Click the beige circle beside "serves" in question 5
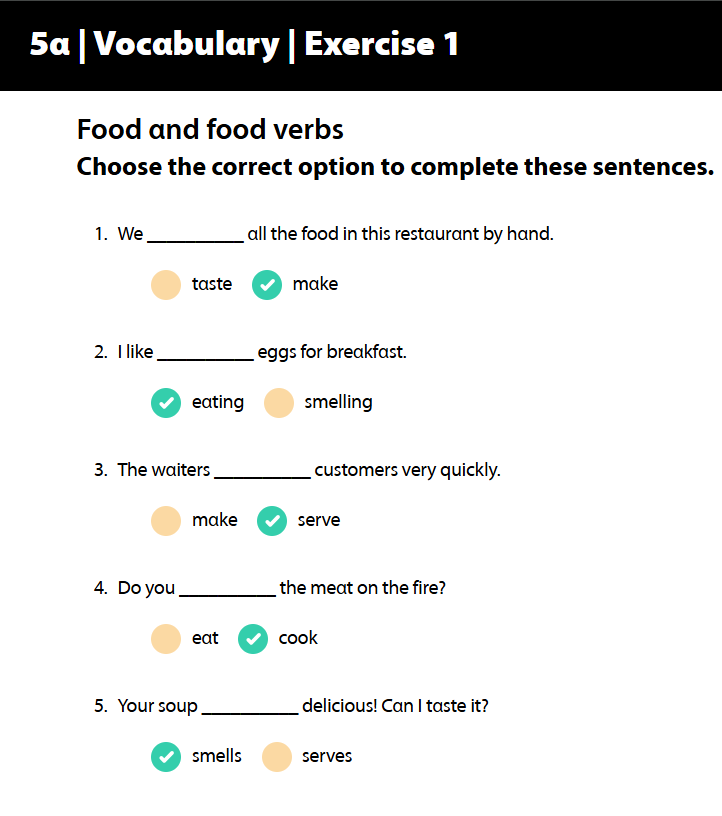The image size is (722, 816). [x=276, y=756]
